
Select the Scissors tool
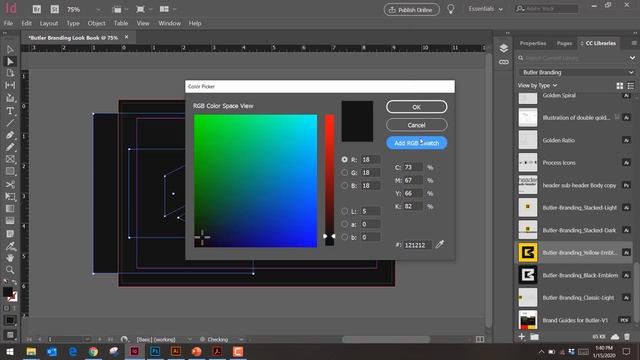click(x=10, y=184)
